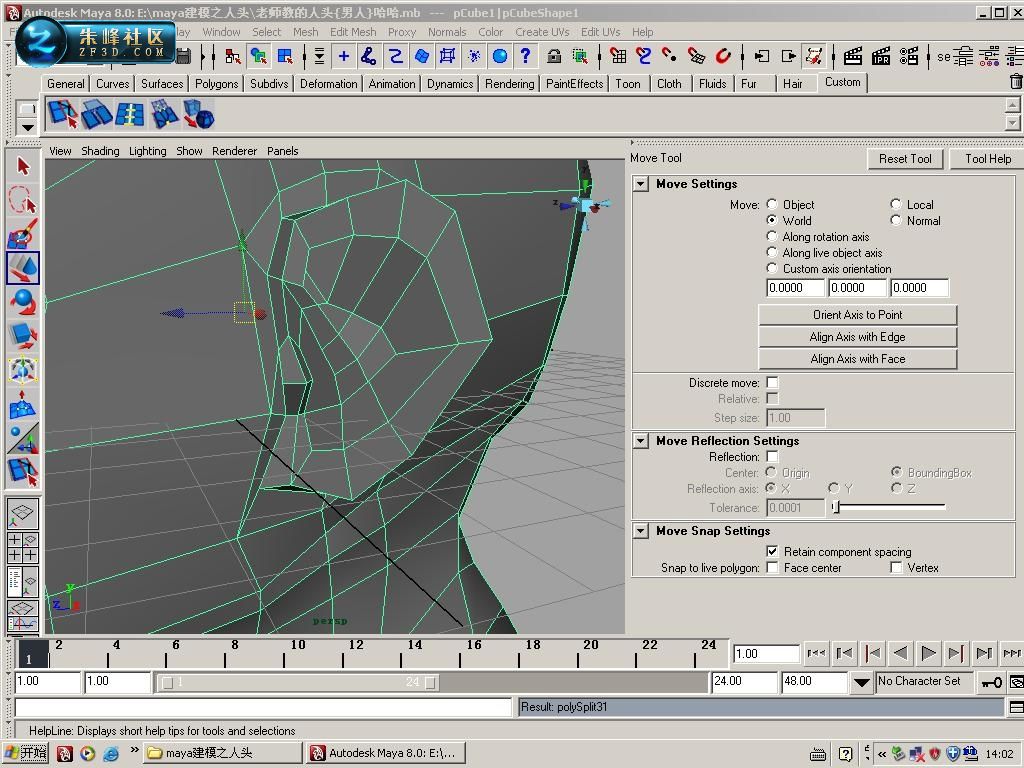The width and height of the screenshot is (1024, 768).
Task: Start IPR render from status line
Action: (880, 57)
